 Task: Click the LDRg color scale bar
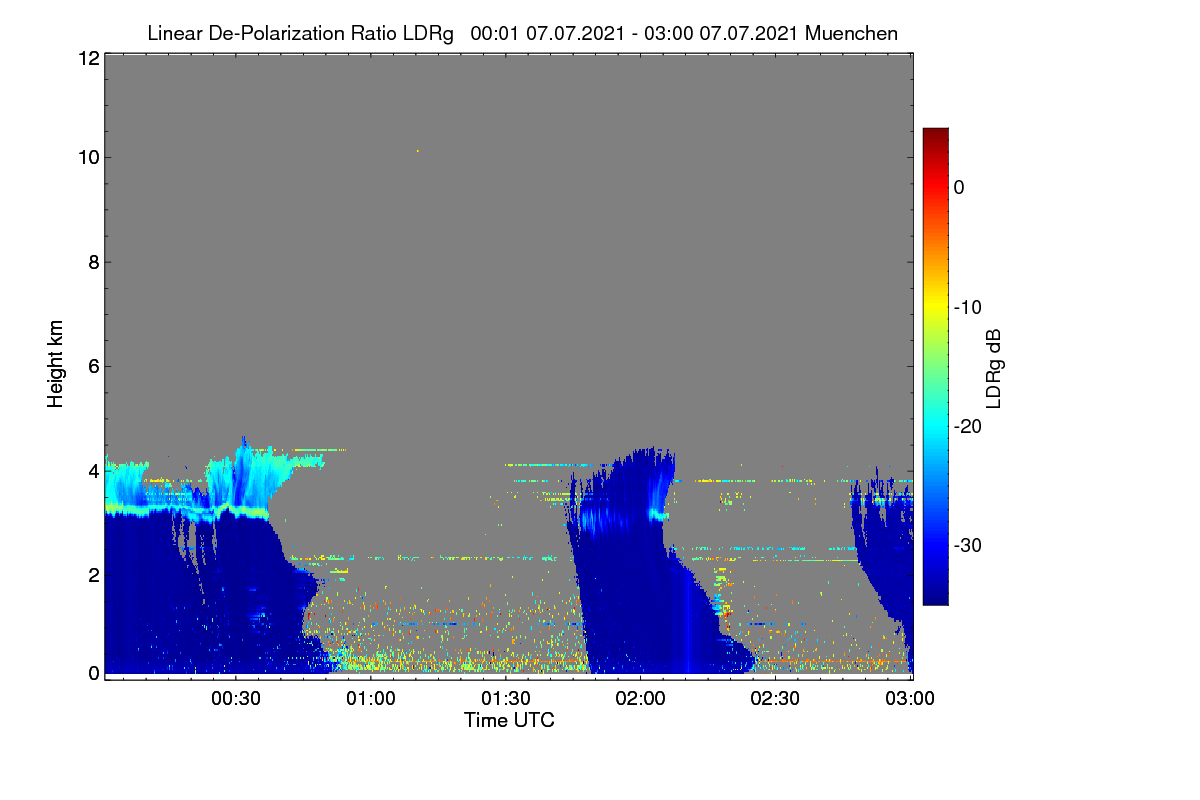935,366
